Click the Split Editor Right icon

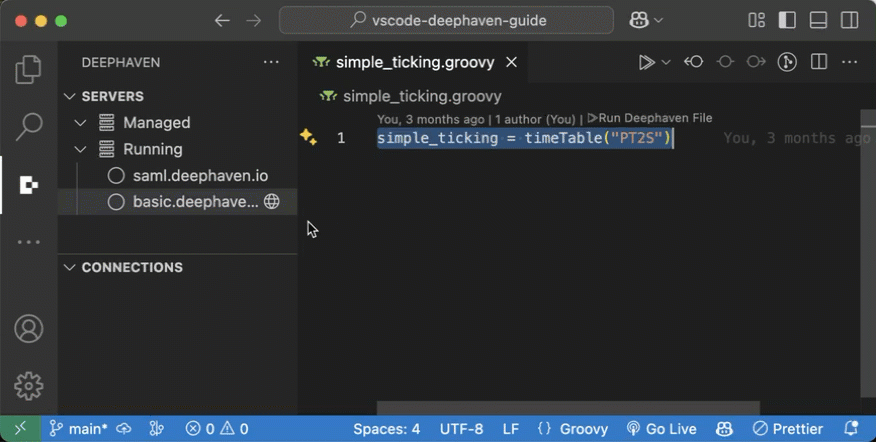819,62
